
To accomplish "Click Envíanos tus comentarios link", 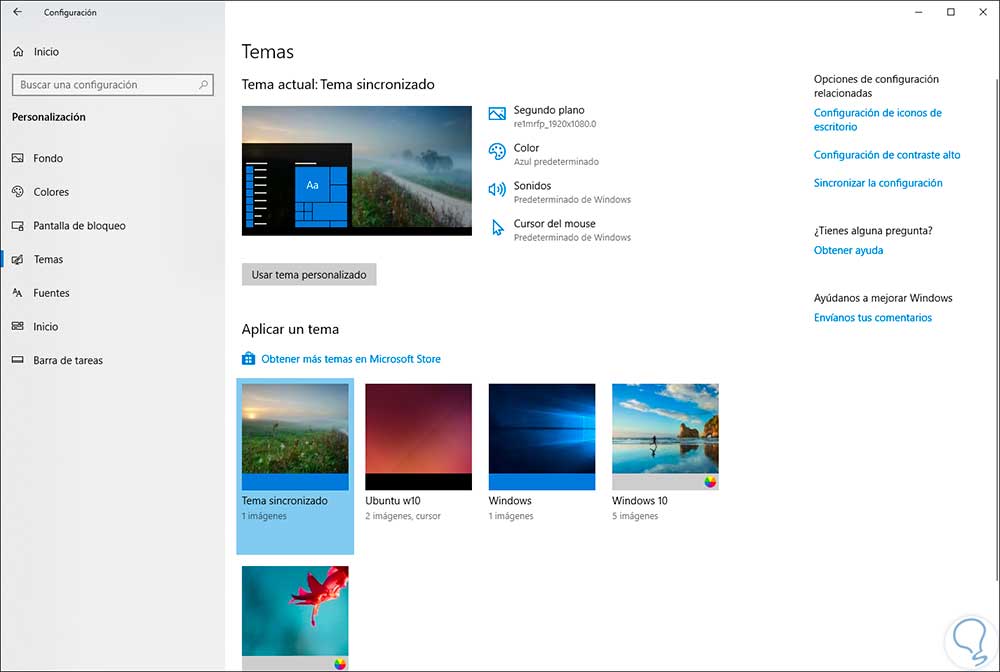I will click(872, 318).
